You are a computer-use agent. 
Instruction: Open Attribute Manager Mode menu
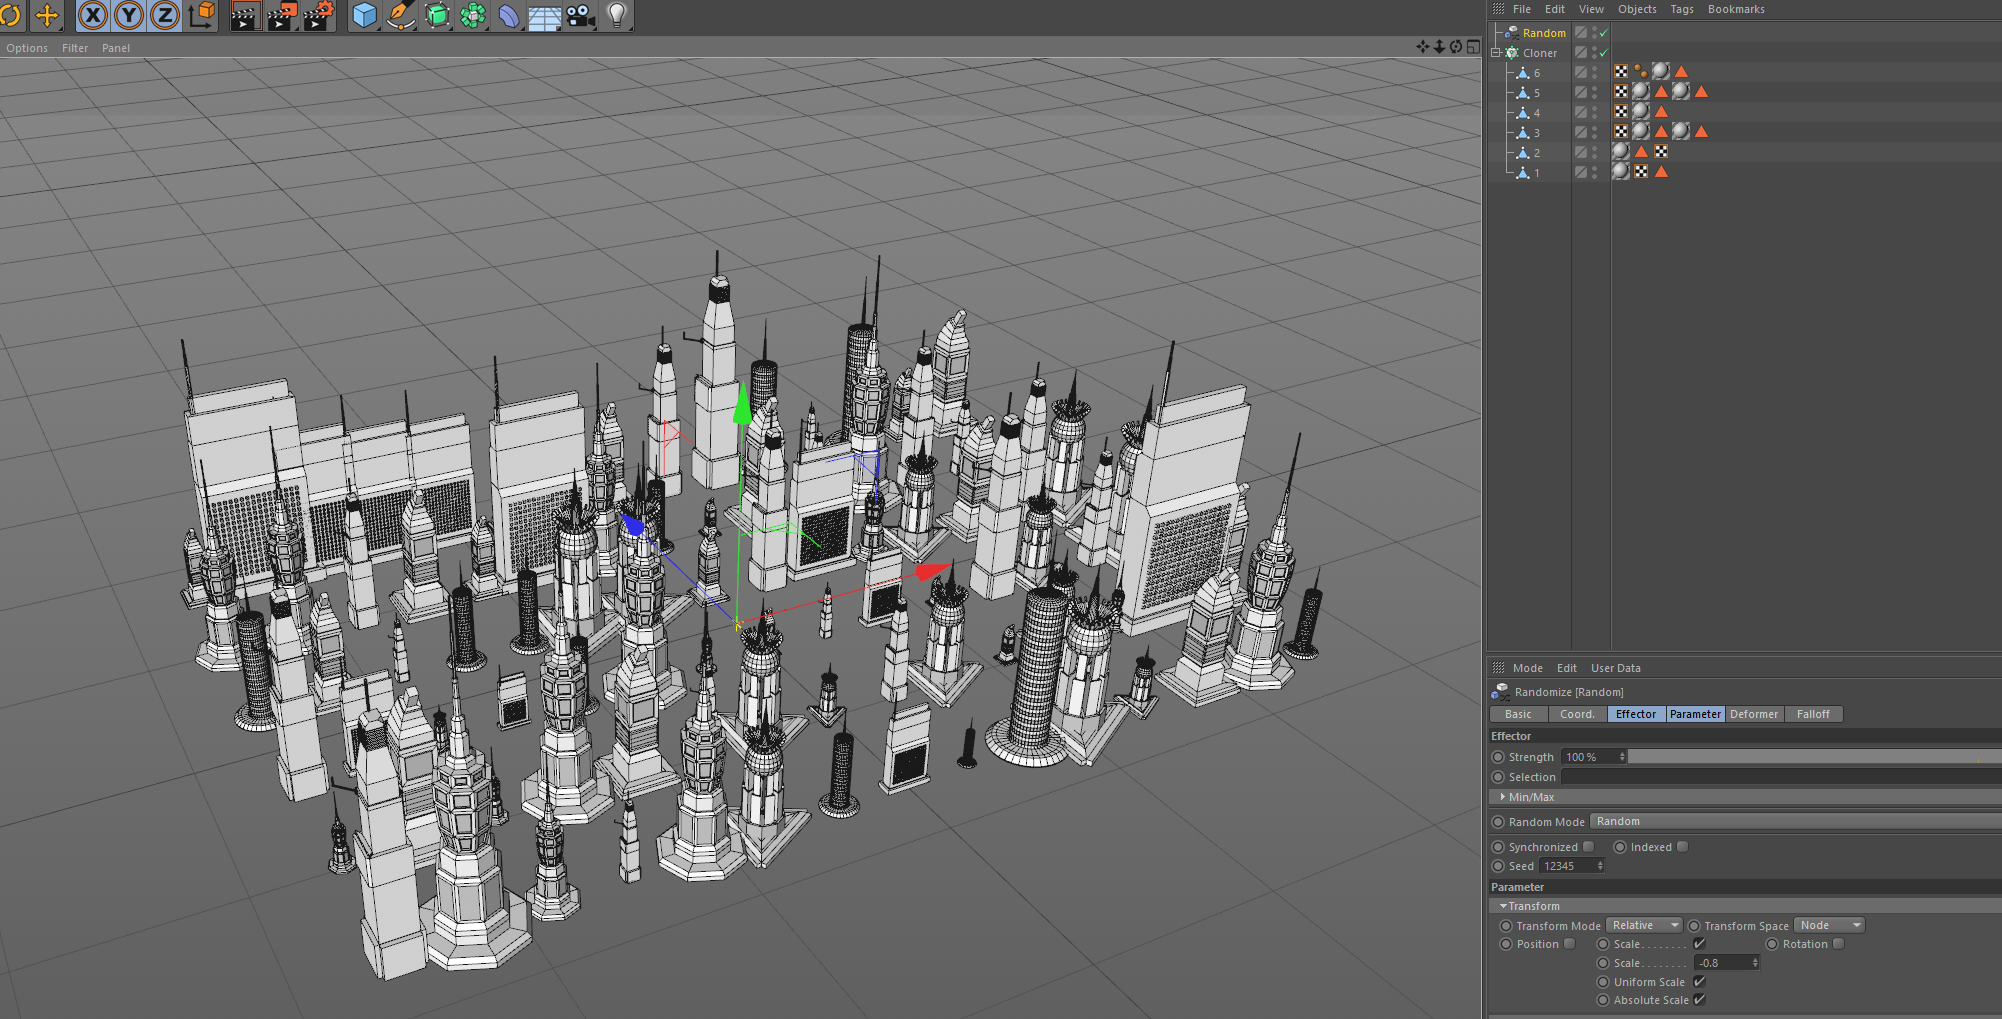click(x=1527, y=668)
